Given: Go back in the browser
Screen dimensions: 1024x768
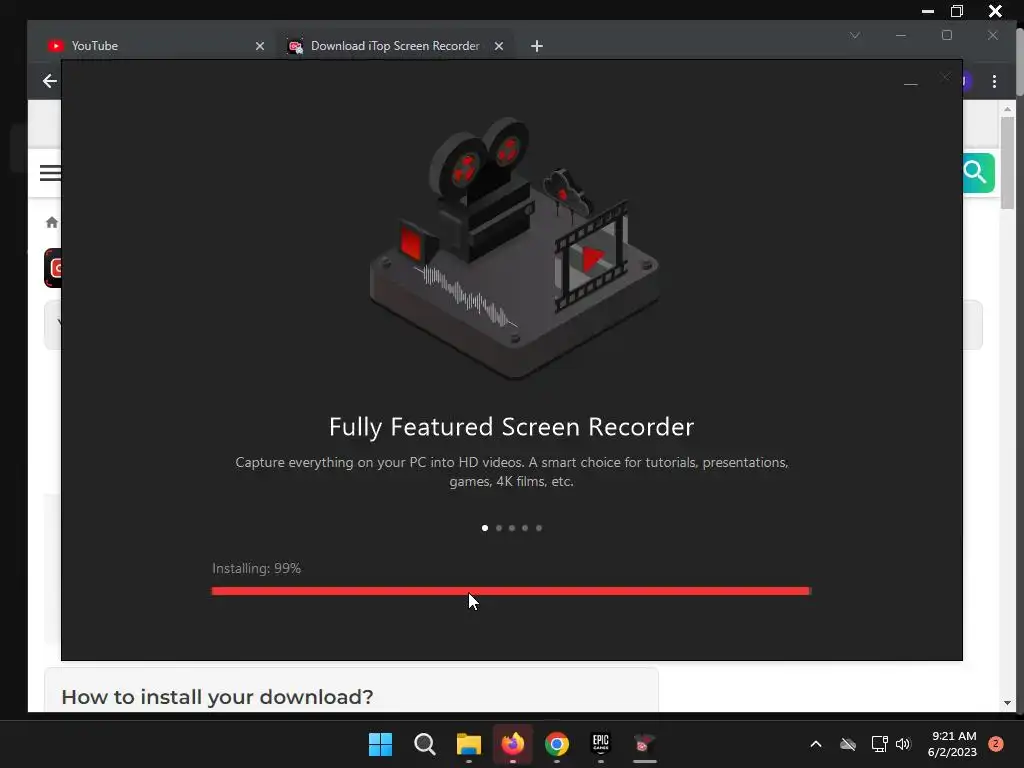Looking at the screenshot, I should tap(50, 81).
